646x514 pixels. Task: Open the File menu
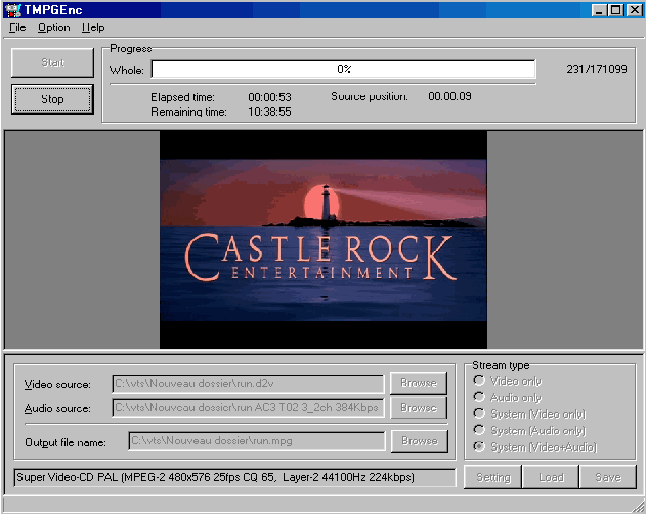18,28
